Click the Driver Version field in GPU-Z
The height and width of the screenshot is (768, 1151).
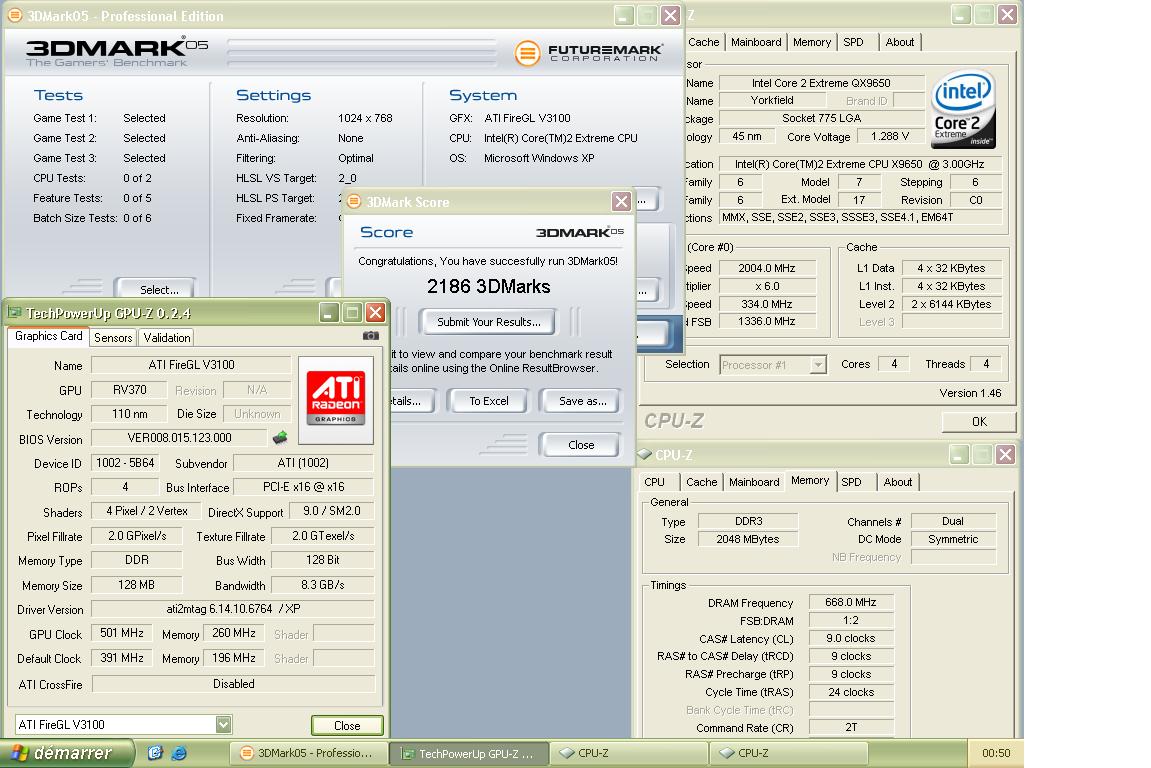coord(233,609)
